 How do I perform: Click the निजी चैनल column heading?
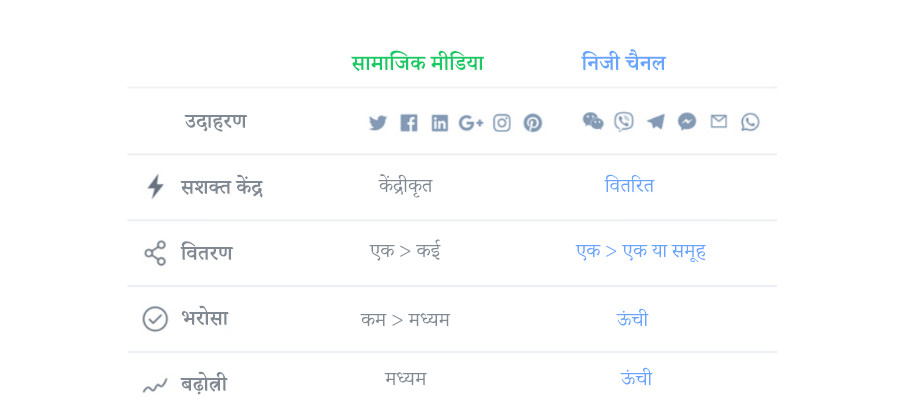point(624,62)
